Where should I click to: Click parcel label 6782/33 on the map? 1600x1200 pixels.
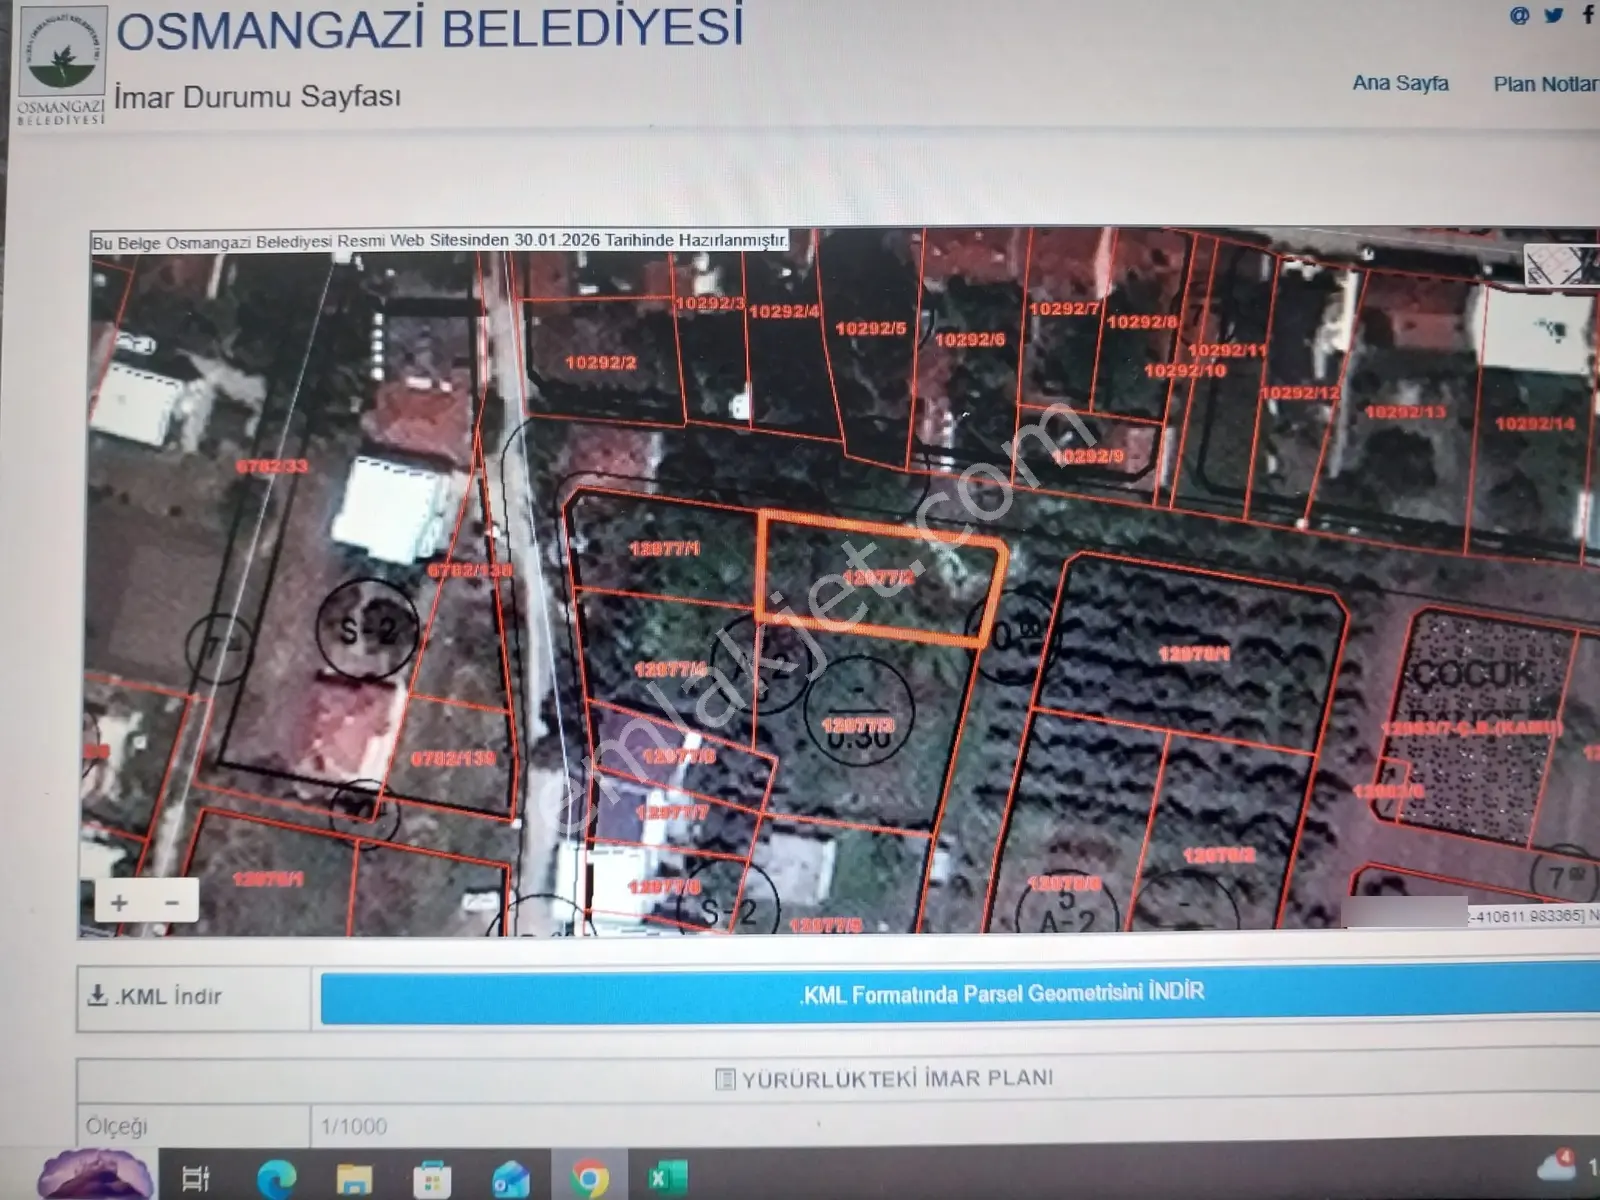[271, 466]
